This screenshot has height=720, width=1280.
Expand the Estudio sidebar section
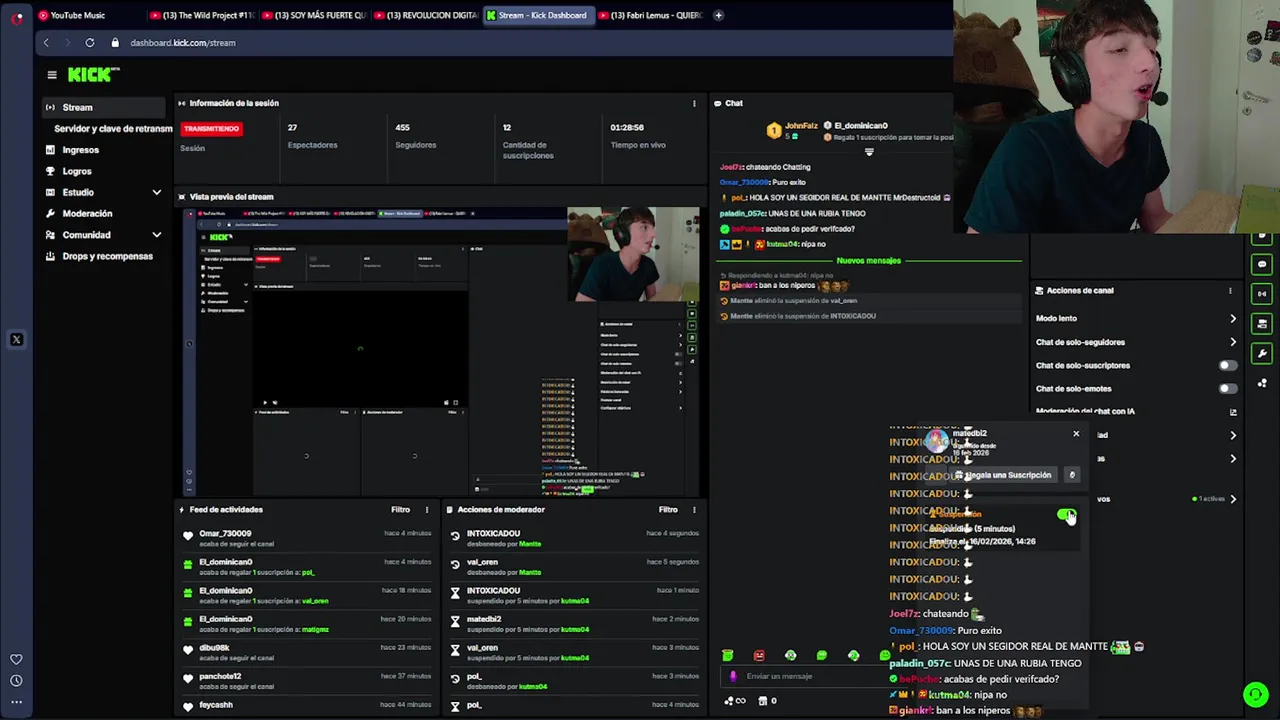point(156,192)
